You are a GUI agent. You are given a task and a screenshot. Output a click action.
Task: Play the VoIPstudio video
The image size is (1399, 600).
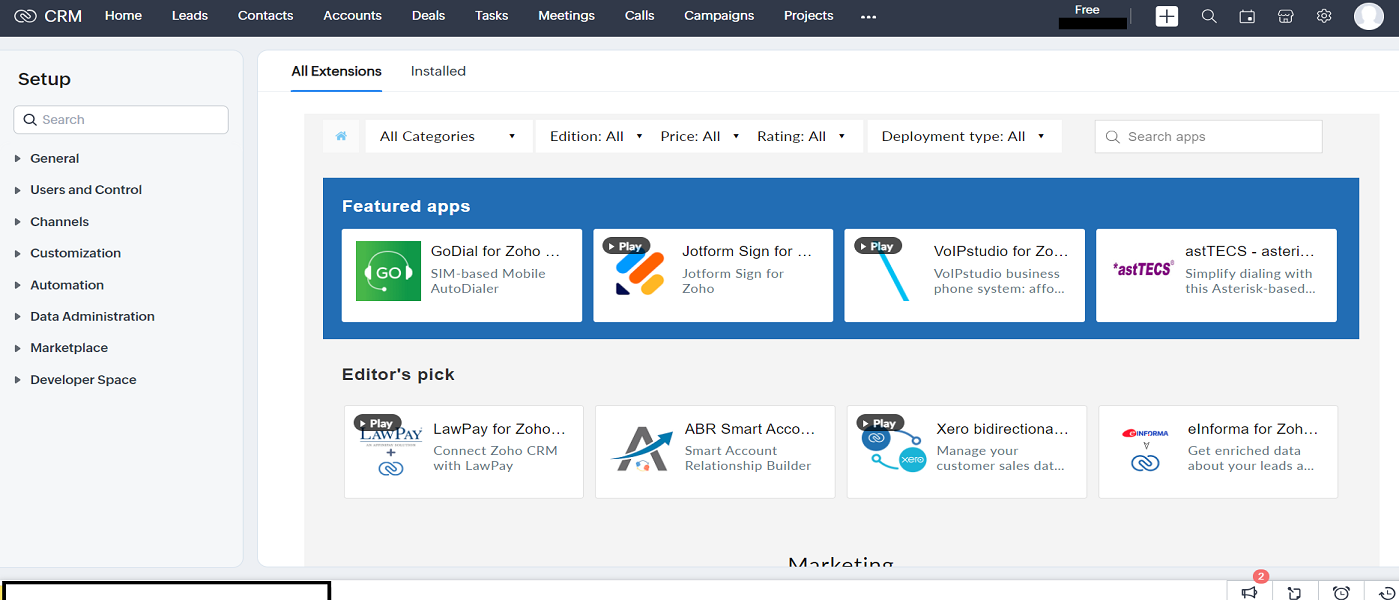(877, 246)
